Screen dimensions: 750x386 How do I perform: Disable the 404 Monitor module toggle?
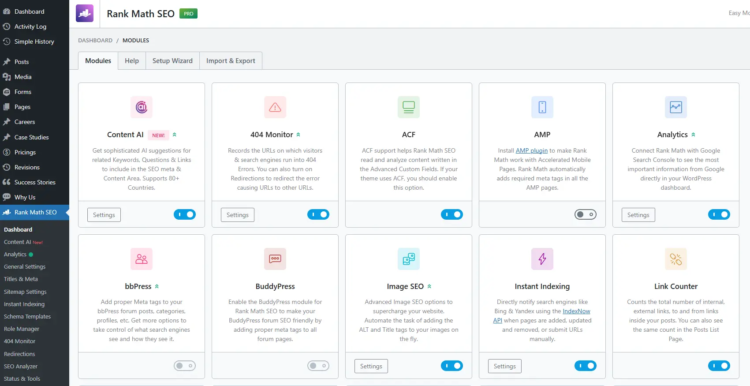(x=318, y=215)
